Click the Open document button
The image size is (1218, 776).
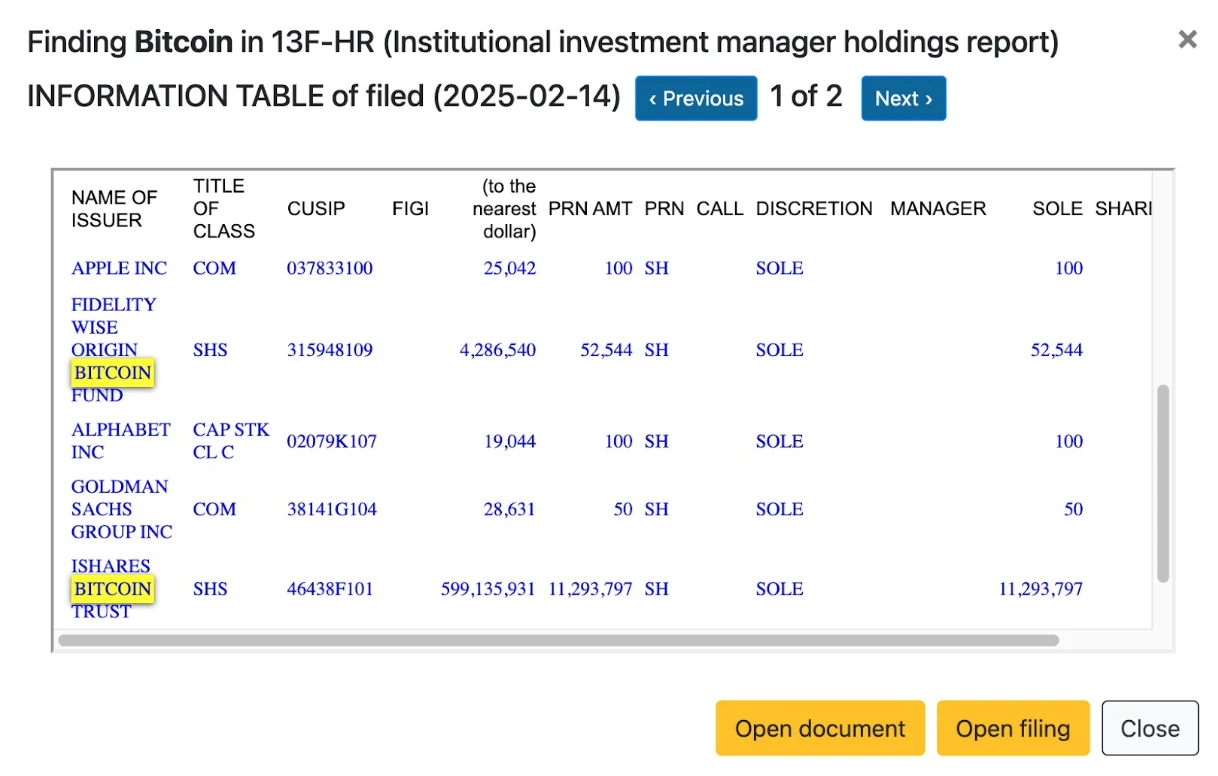coord(820,728)
